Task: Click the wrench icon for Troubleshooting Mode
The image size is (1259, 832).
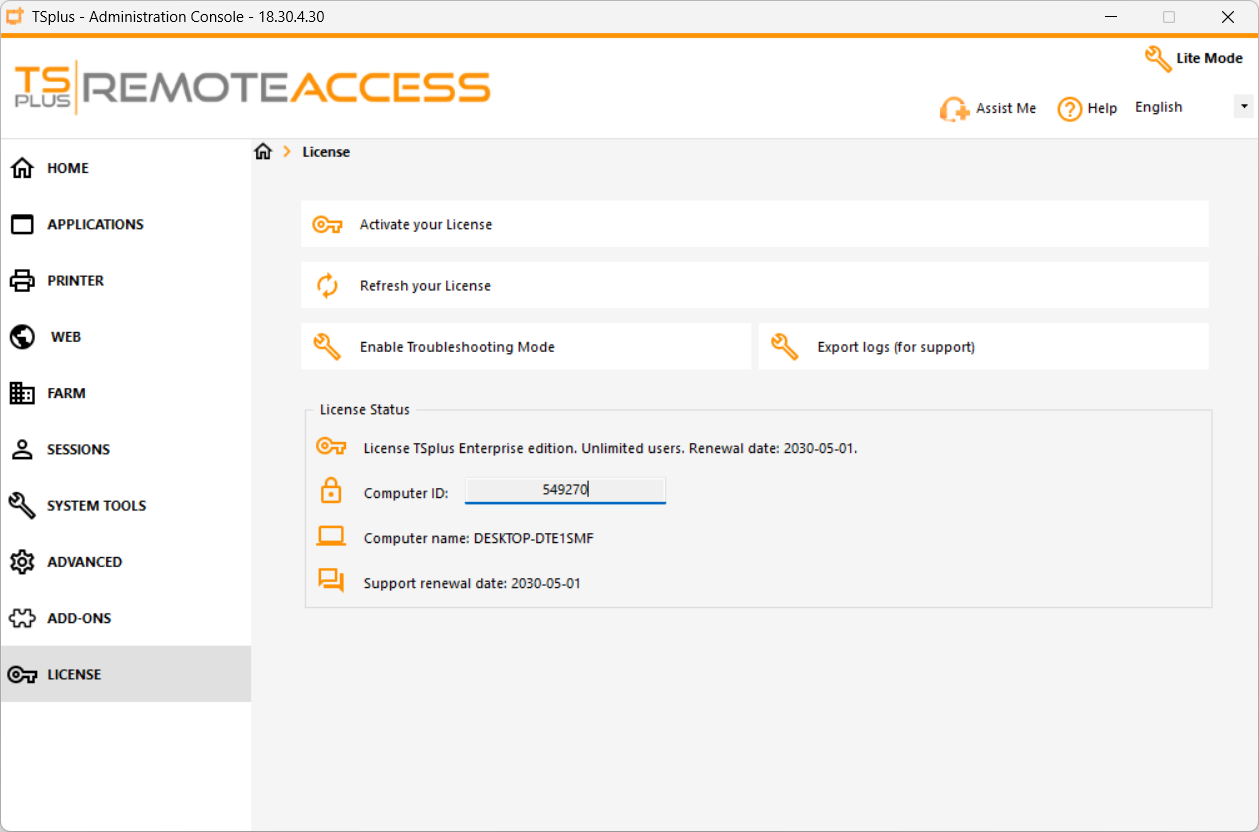Action: (328, 347)
